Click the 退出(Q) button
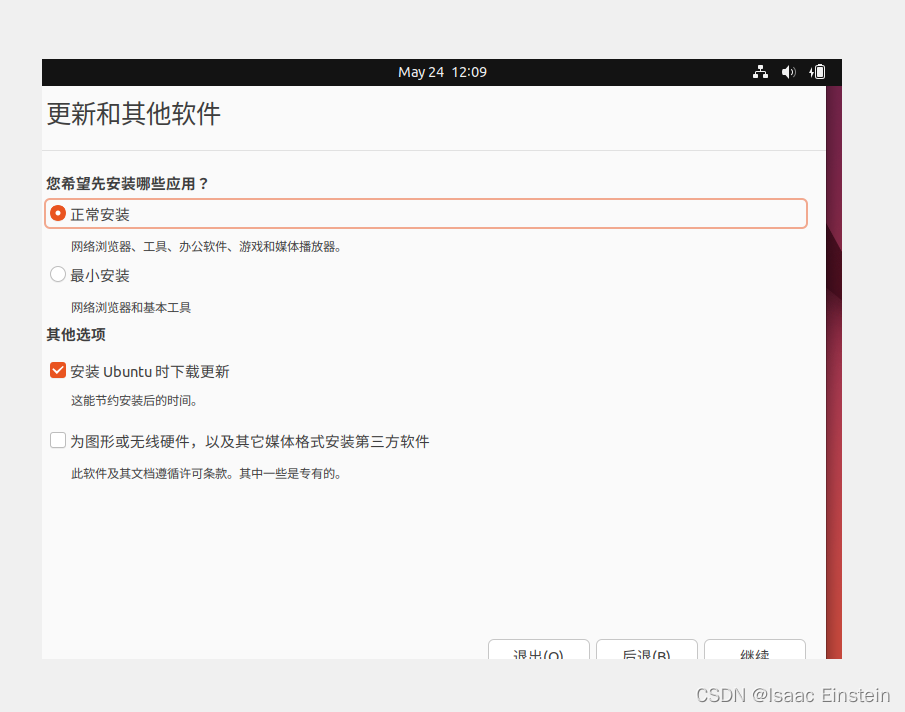Viewport: 905px width, 712px height. click(x=538, y=650)
